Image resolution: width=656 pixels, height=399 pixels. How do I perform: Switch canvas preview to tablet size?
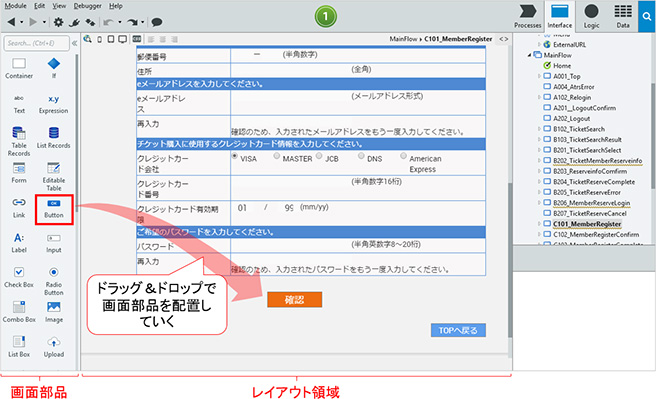pyautogui.click(x=110, y=39)
